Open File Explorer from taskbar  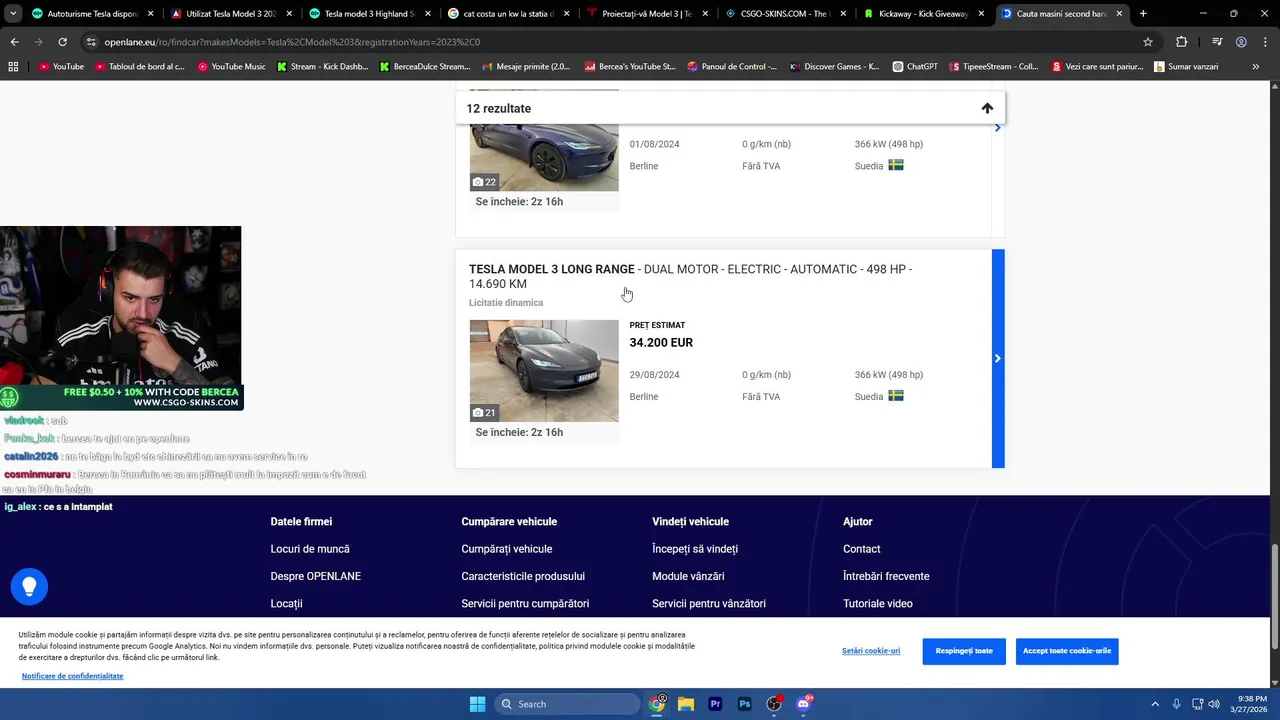click(x=686, y=704)
